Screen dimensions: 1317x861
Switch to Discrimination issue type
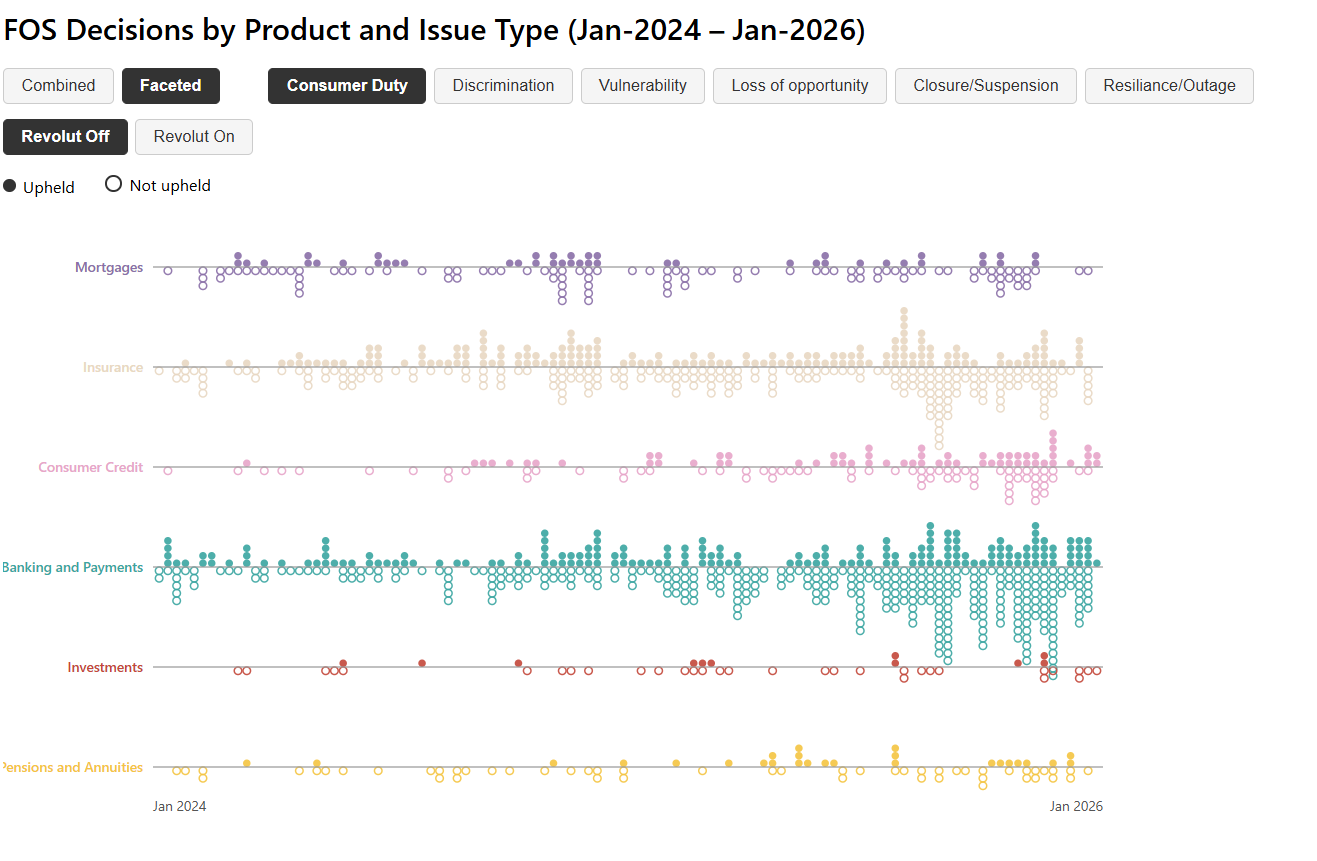tap(503, 86)
